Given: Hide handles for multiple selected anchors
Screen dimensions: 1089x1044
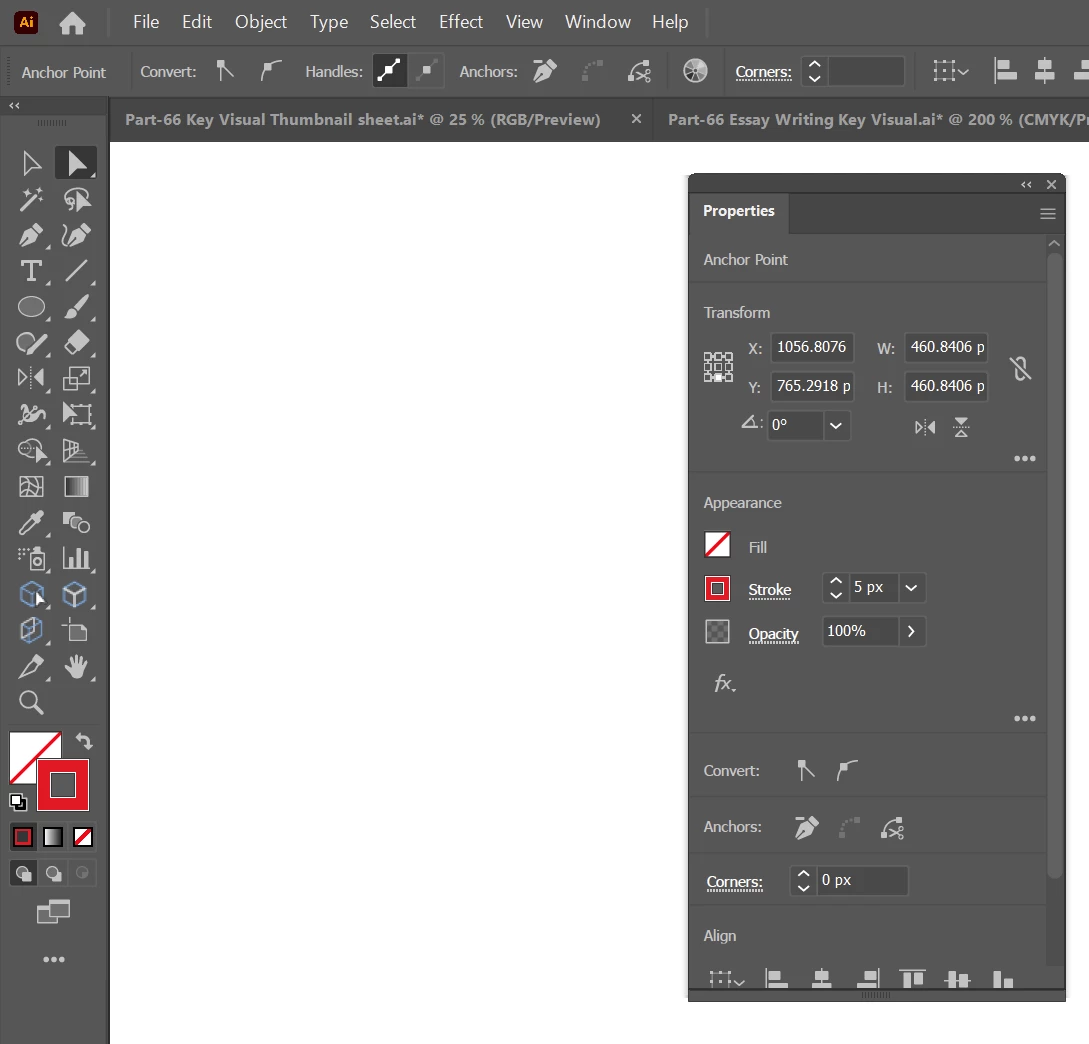Looking at the screenshot, I should [426, 71].
